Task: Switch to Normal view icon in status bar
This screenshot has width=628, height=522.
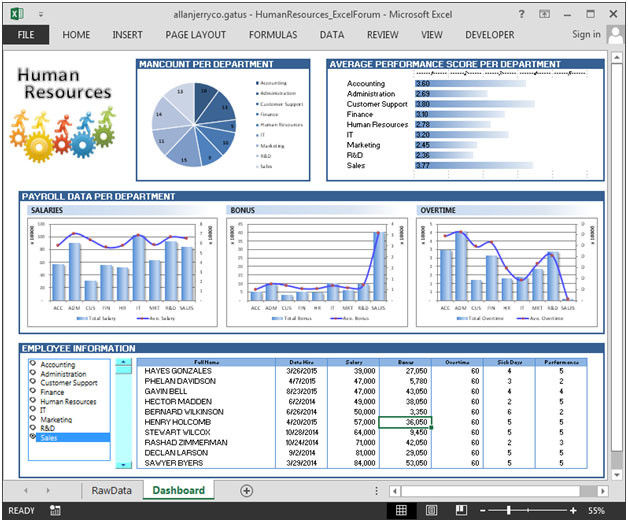Action: point(401,510)
